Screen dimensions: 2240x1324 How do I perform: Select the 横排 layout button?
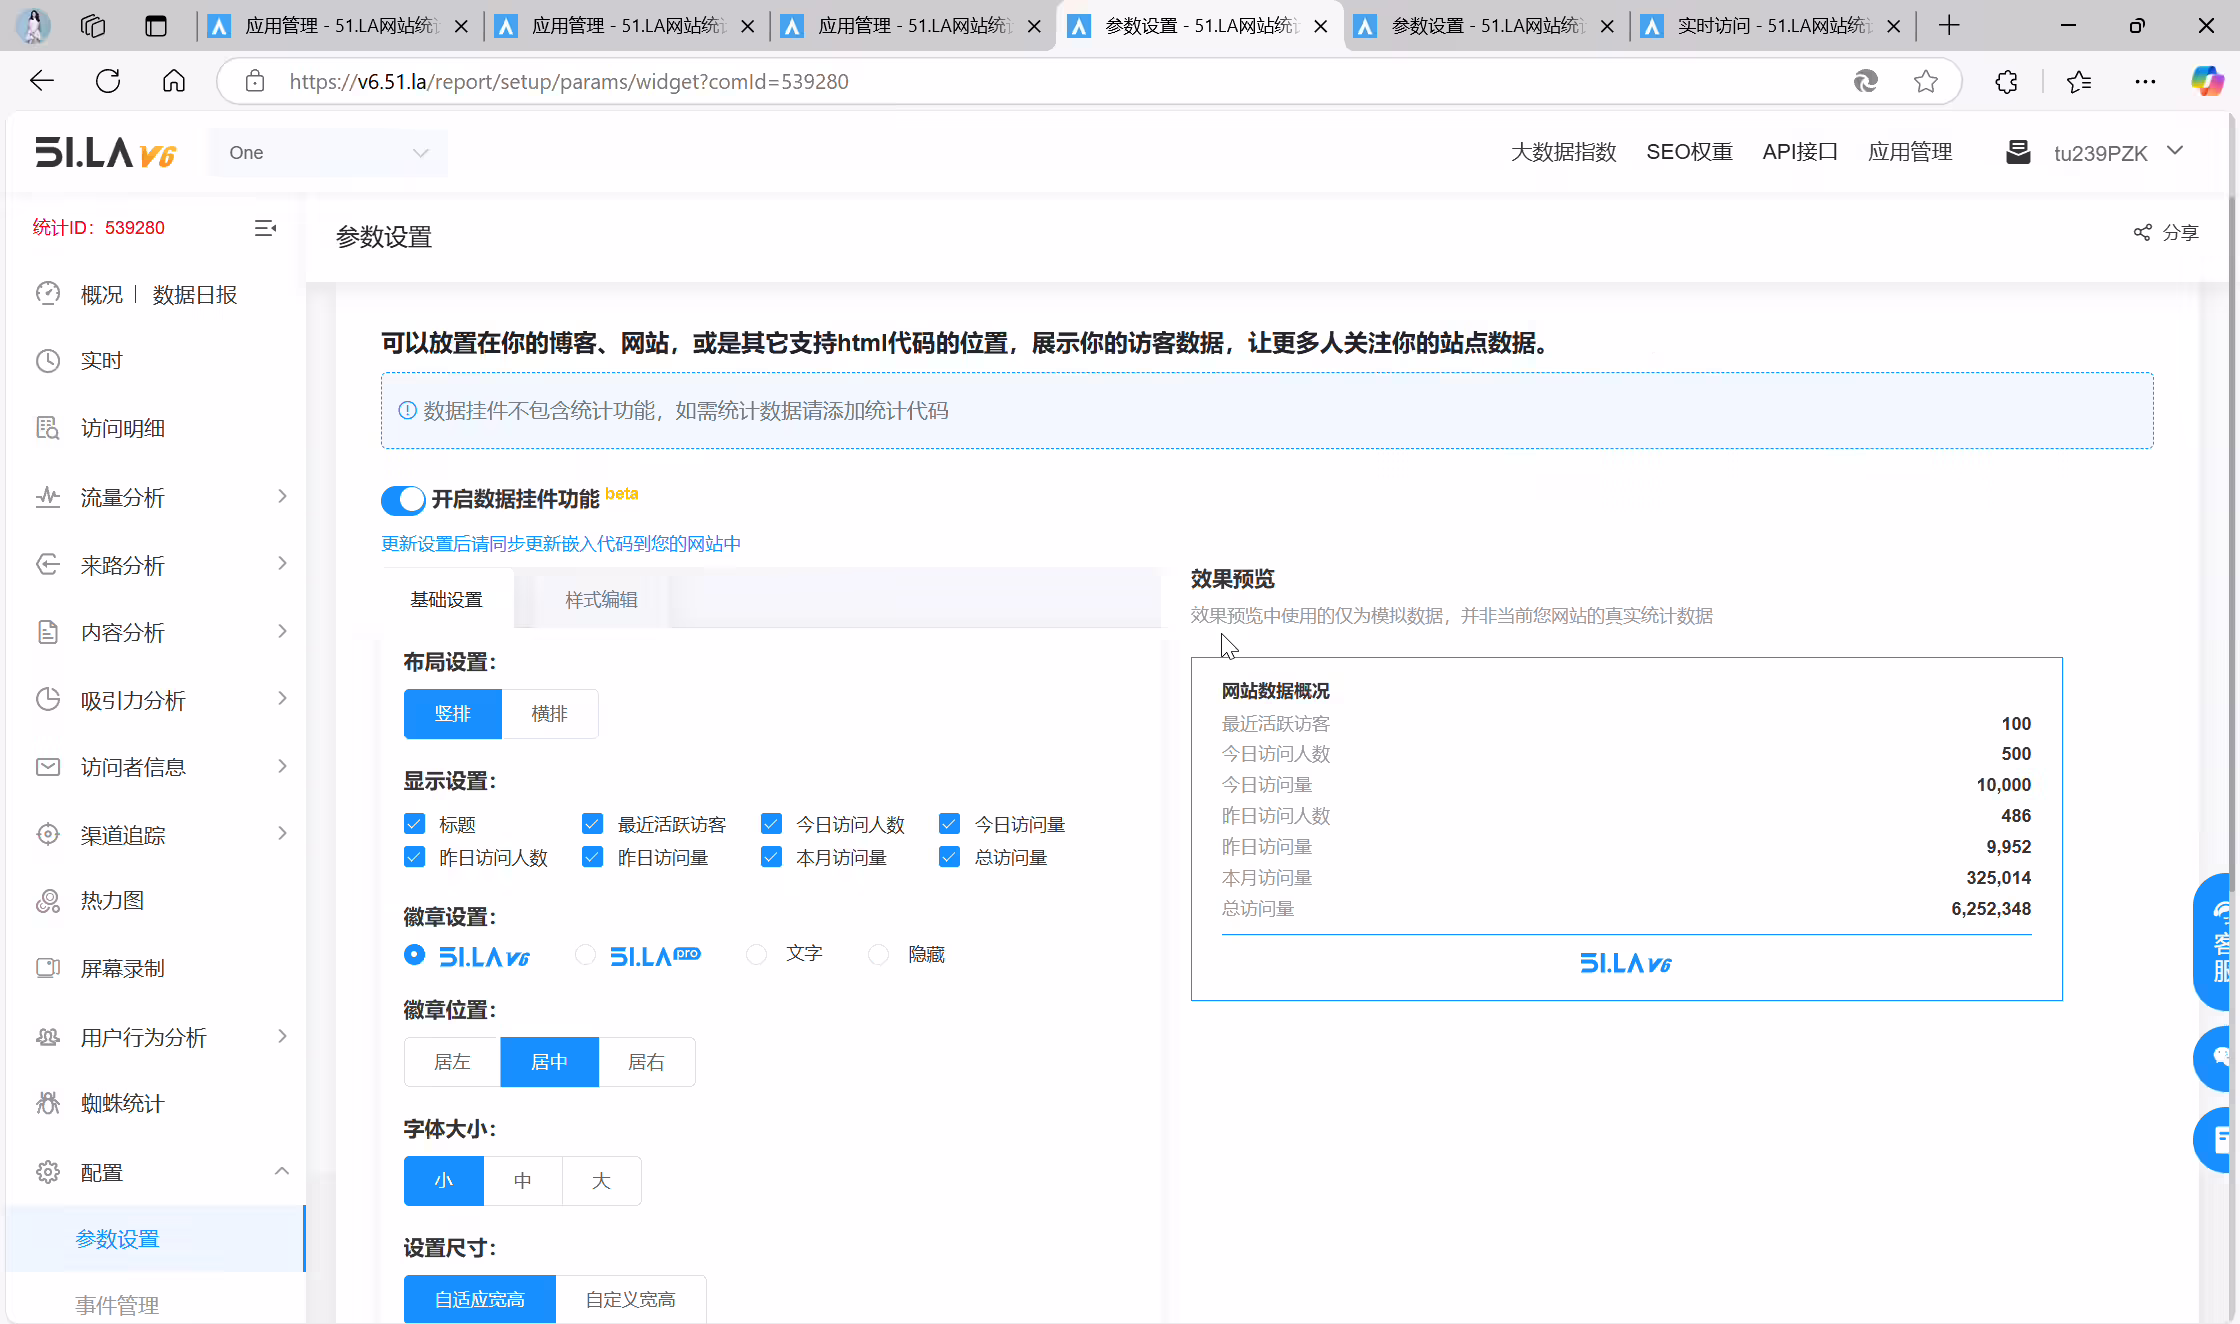[549, 714]
